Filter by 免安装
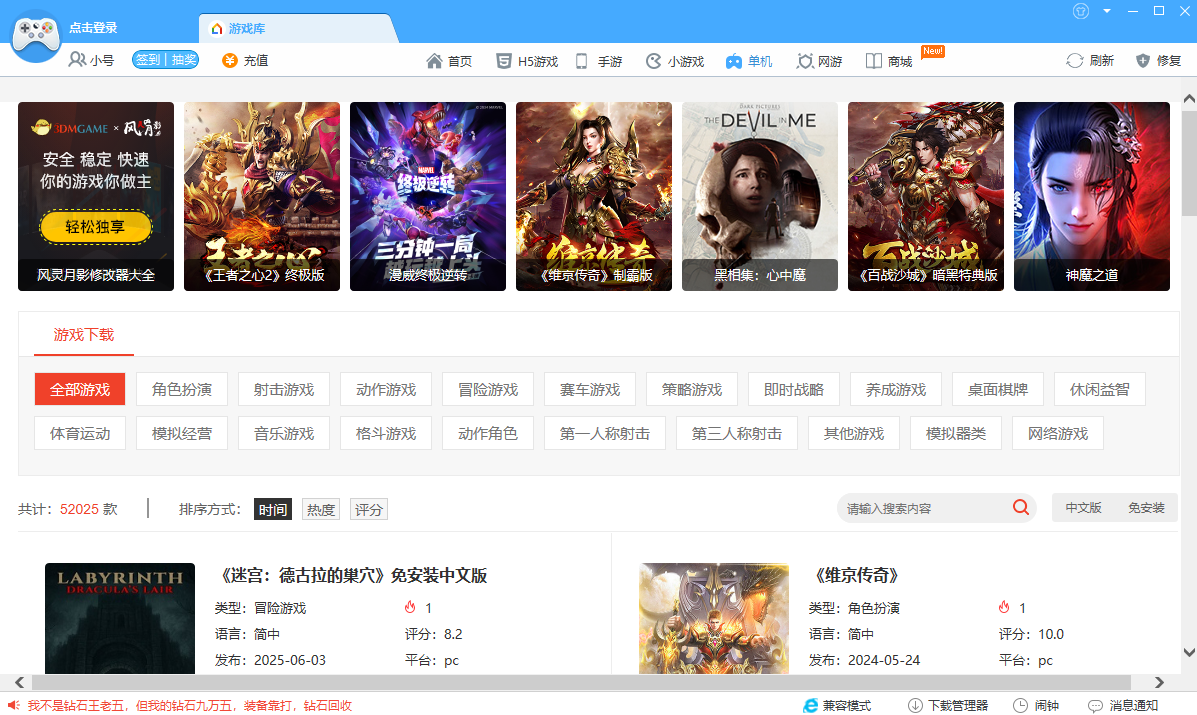The image size is (1197, 715). coord(1146,507)
